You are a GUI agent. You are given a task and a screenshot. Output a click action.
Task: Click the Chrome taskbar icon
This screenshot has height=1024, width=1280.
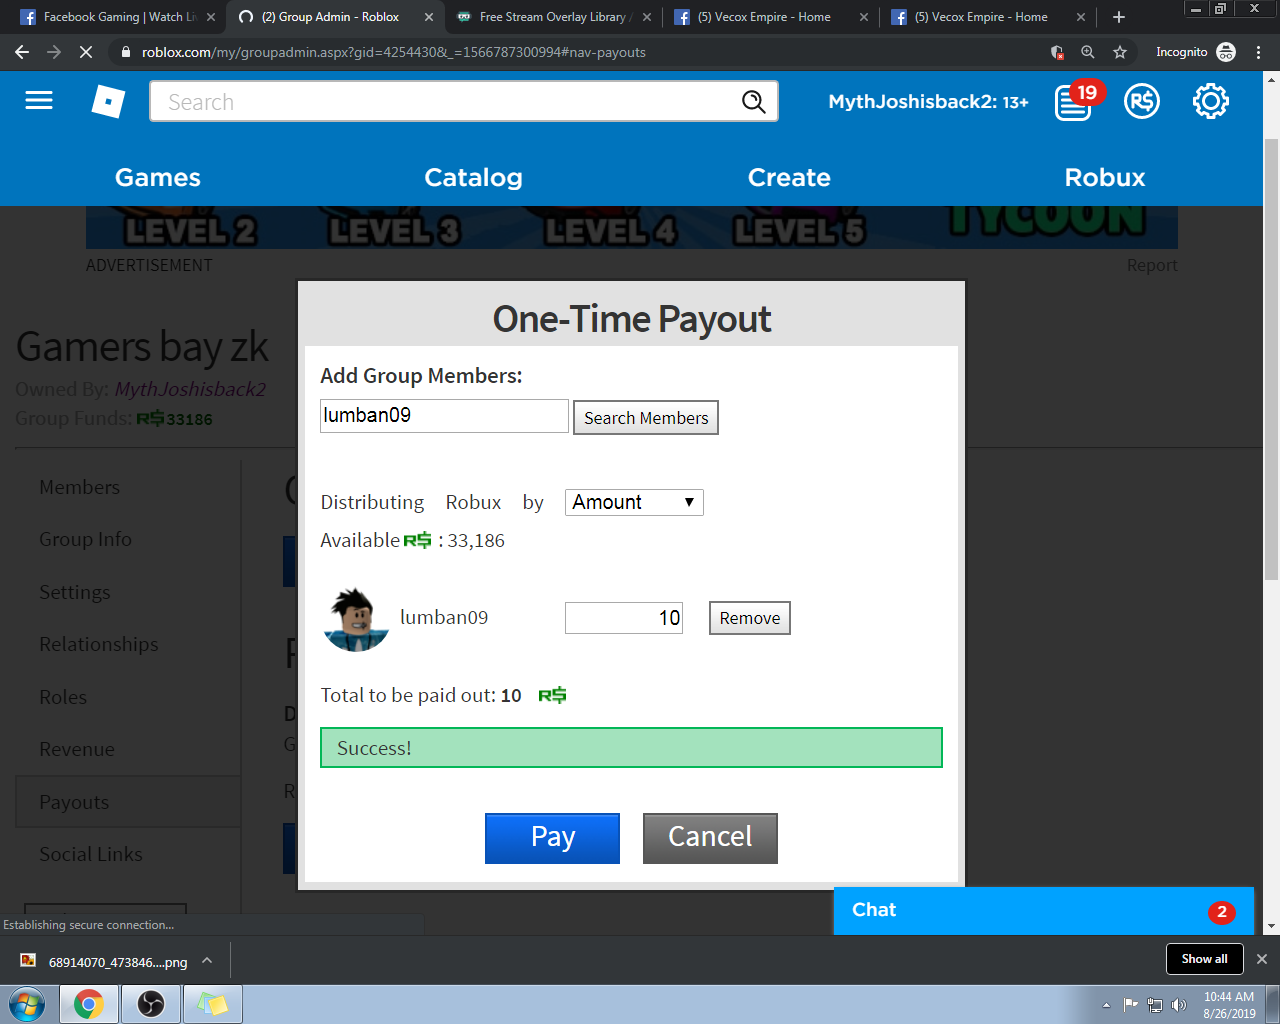[89, 1004]
